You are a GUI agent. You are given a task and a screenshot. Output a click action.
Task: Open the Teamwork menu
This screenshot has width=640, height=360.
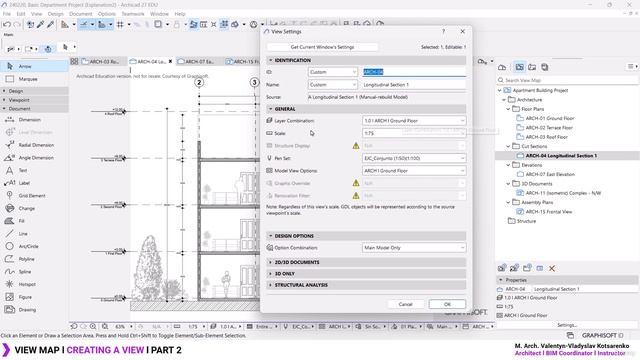(x=133, y=14)
